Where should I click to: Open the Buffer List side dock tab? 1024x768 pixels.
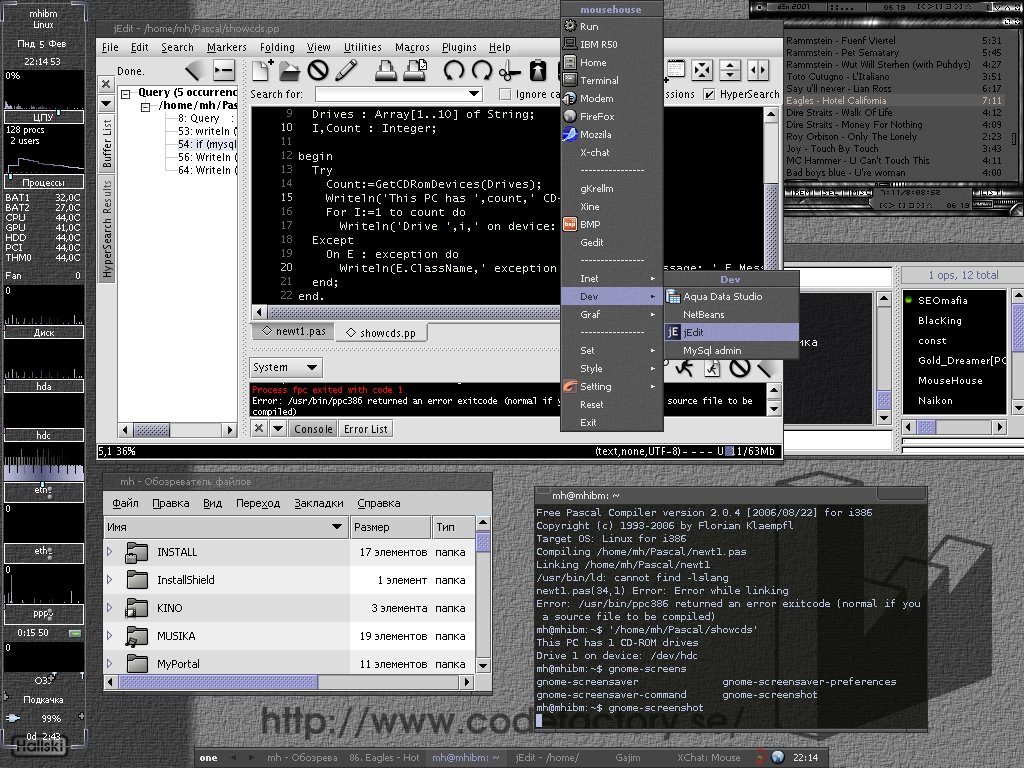pos(107,144)
